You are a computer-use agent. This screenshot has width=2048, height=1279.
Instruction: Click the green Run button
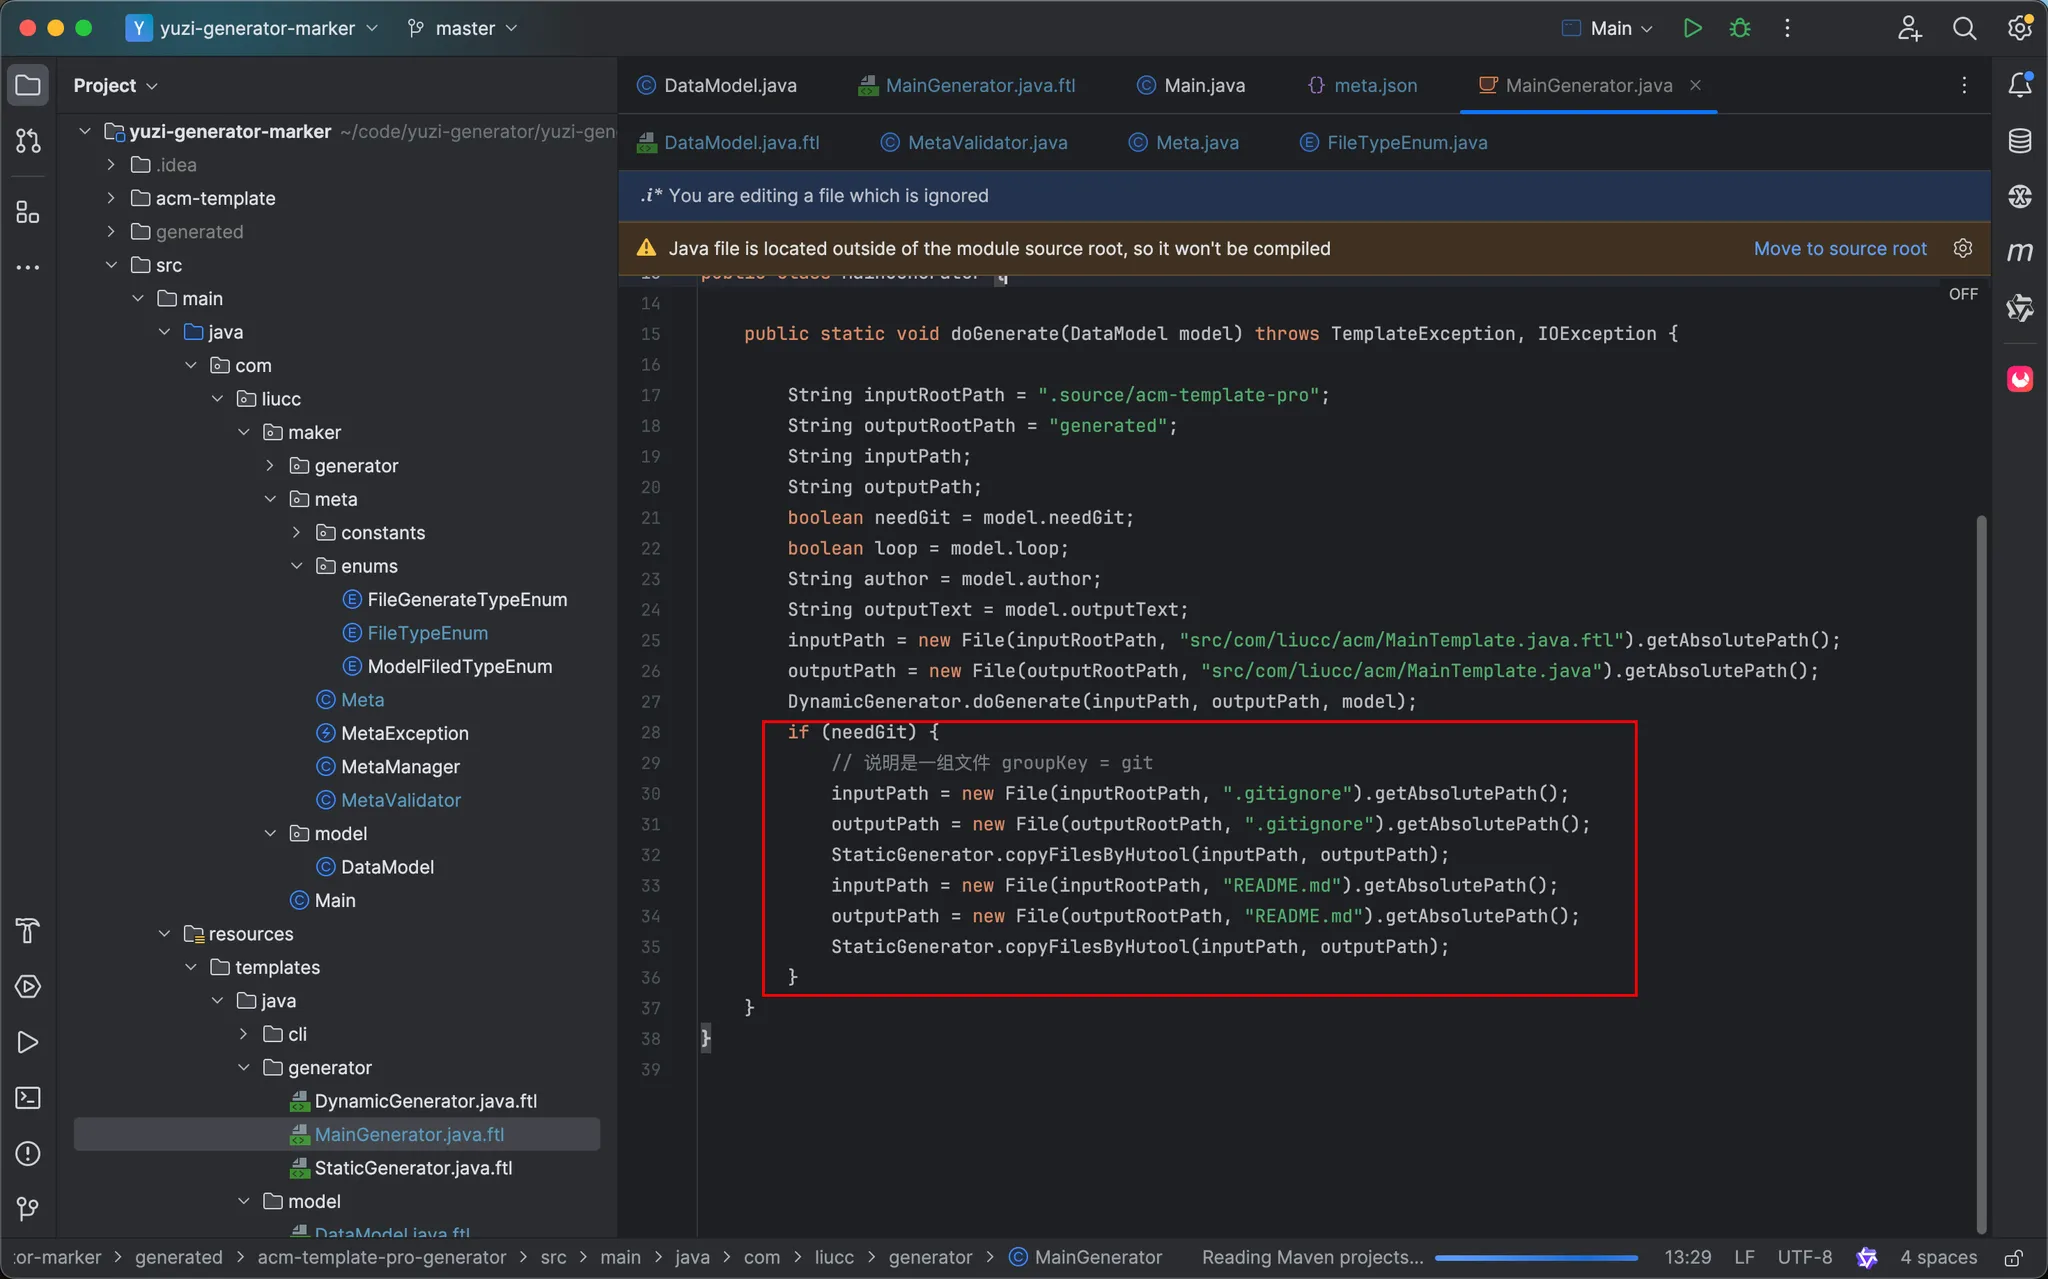pos(1692,28)
